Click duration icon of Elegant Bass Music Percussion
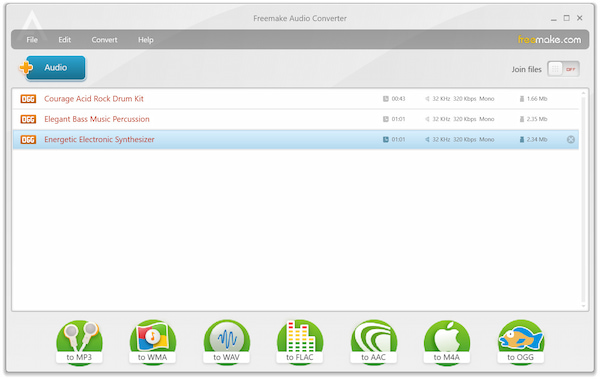Screen dimensions: 600x379 tap(386, 119)
